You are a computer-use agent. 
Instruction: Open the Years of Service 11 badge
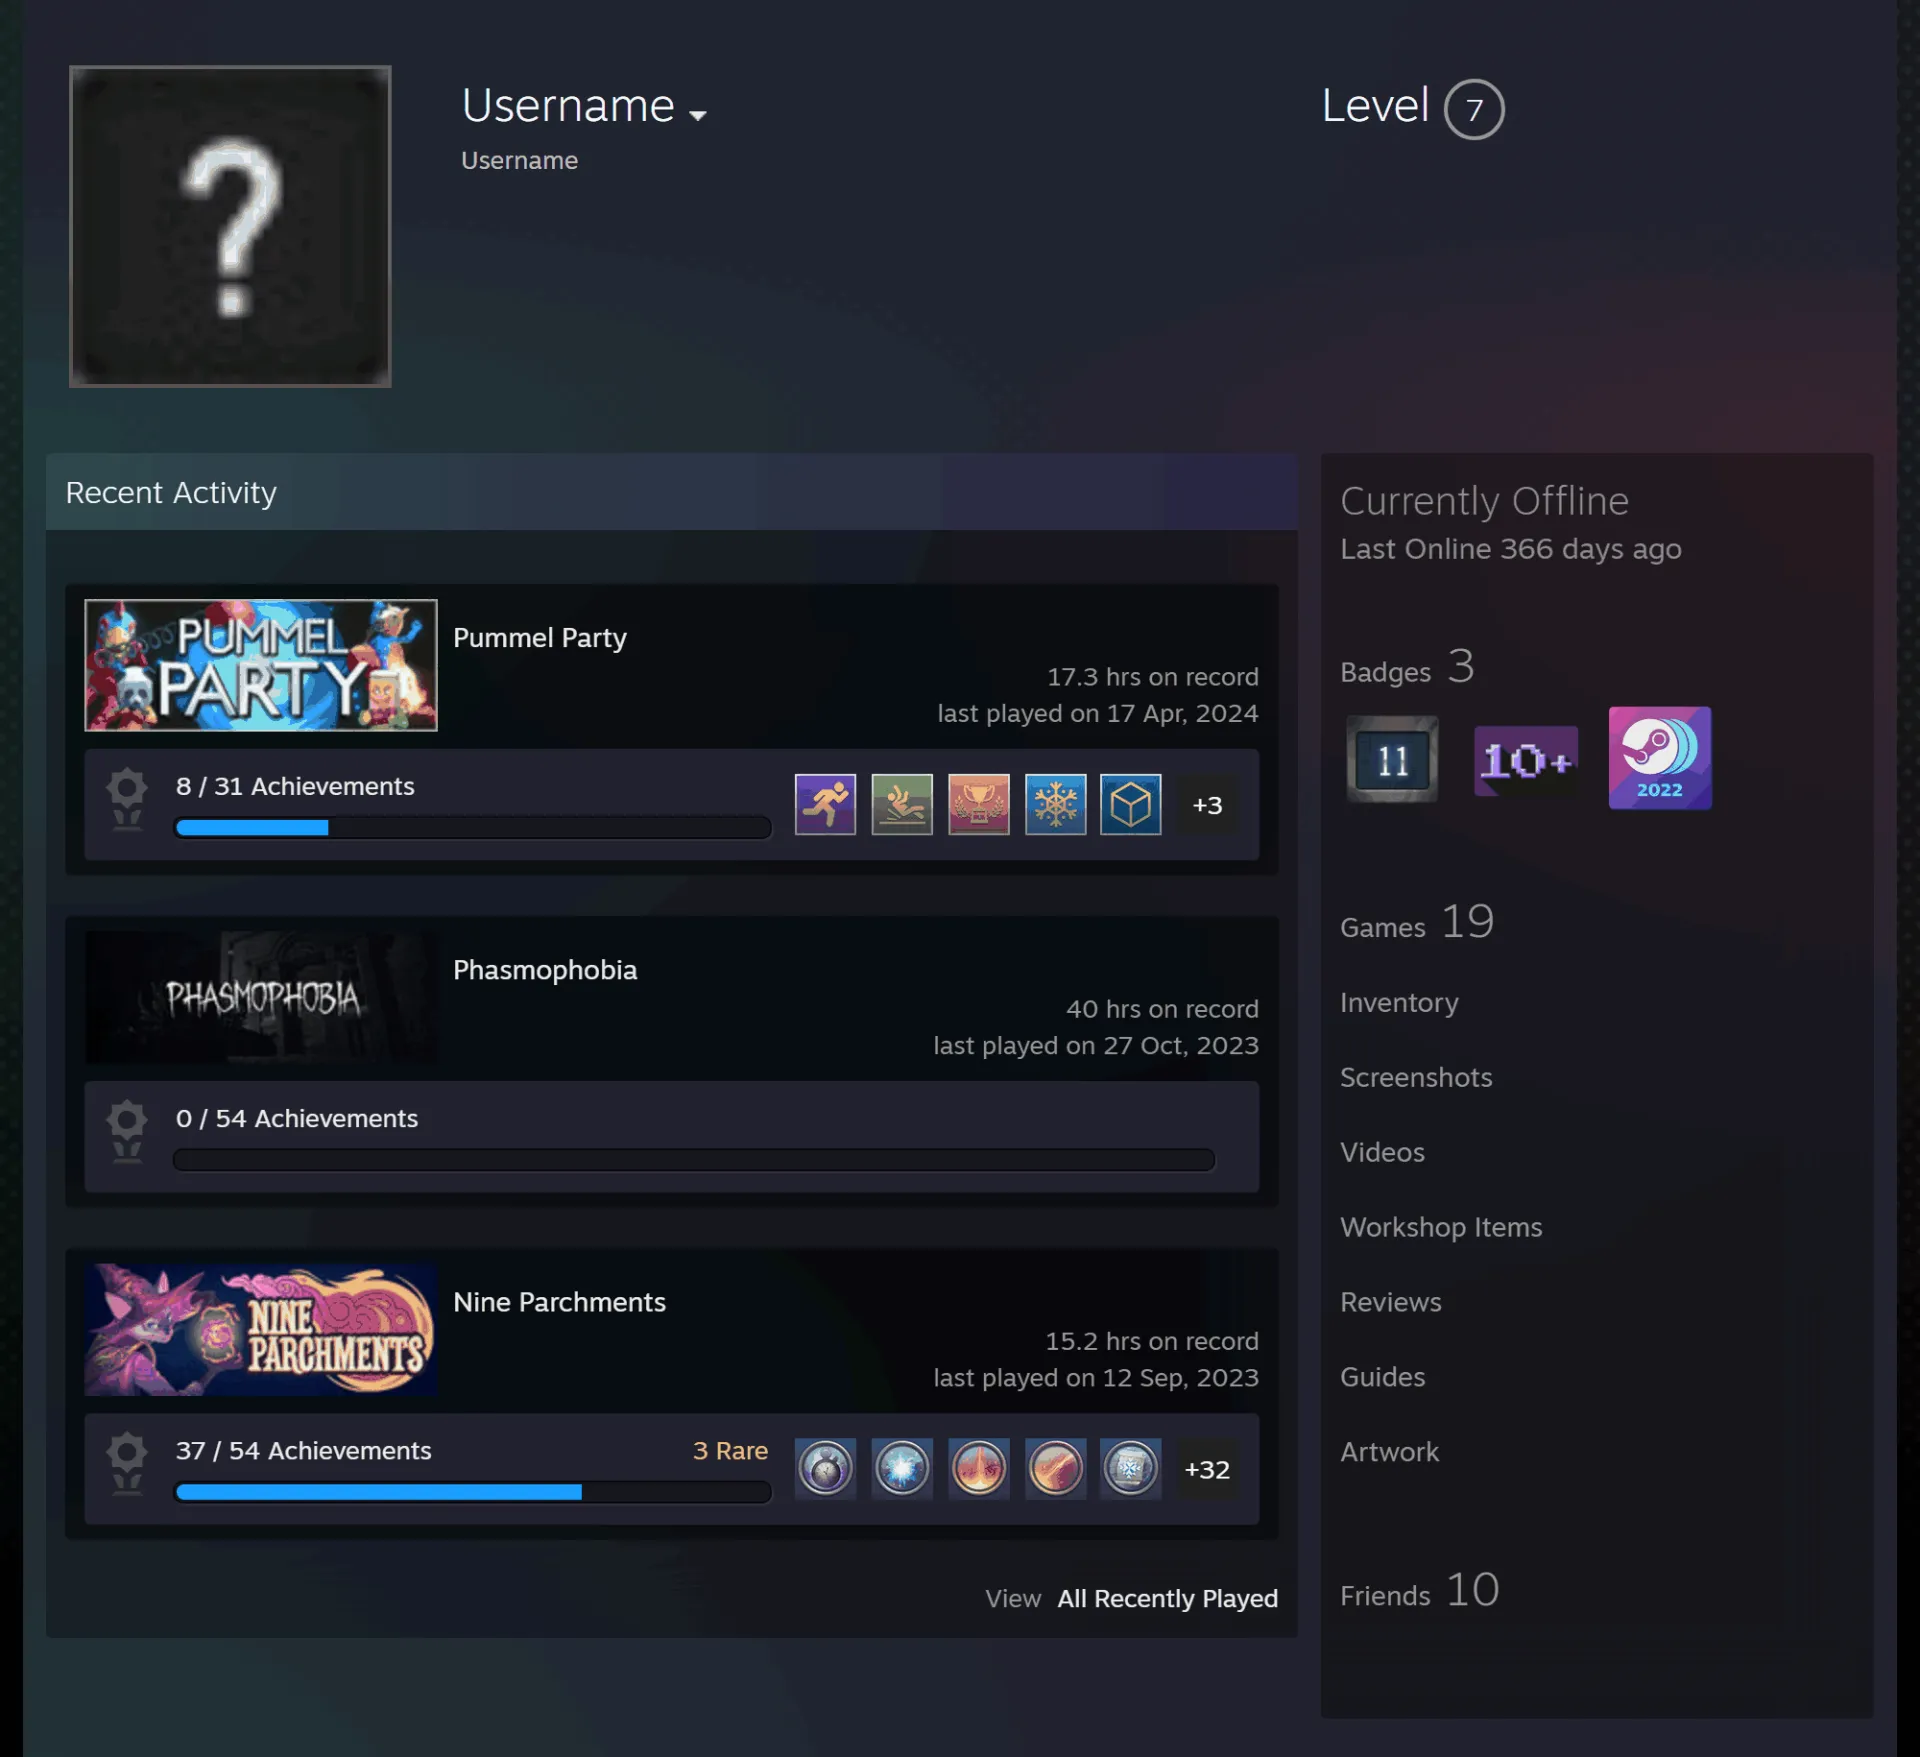(1392, 759)
